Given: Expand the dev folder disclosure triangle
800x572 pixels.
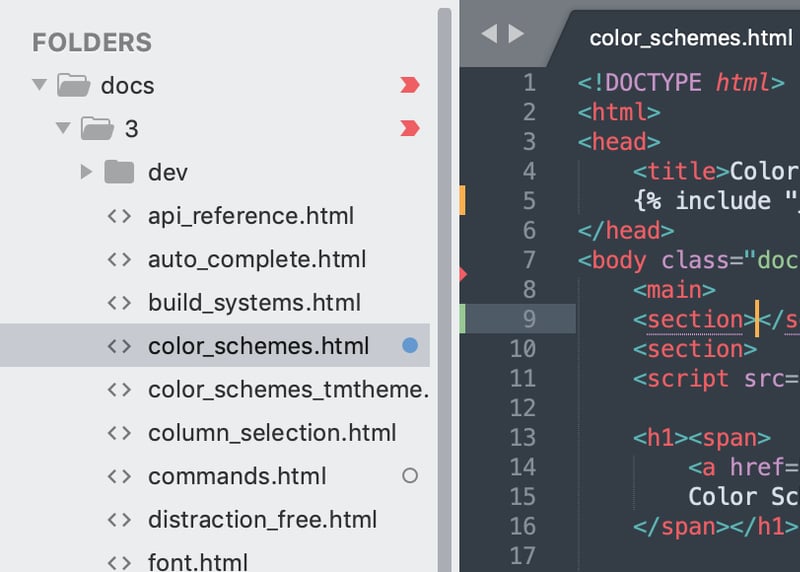Looking at the screenshot, I should (x=86, y=172).
